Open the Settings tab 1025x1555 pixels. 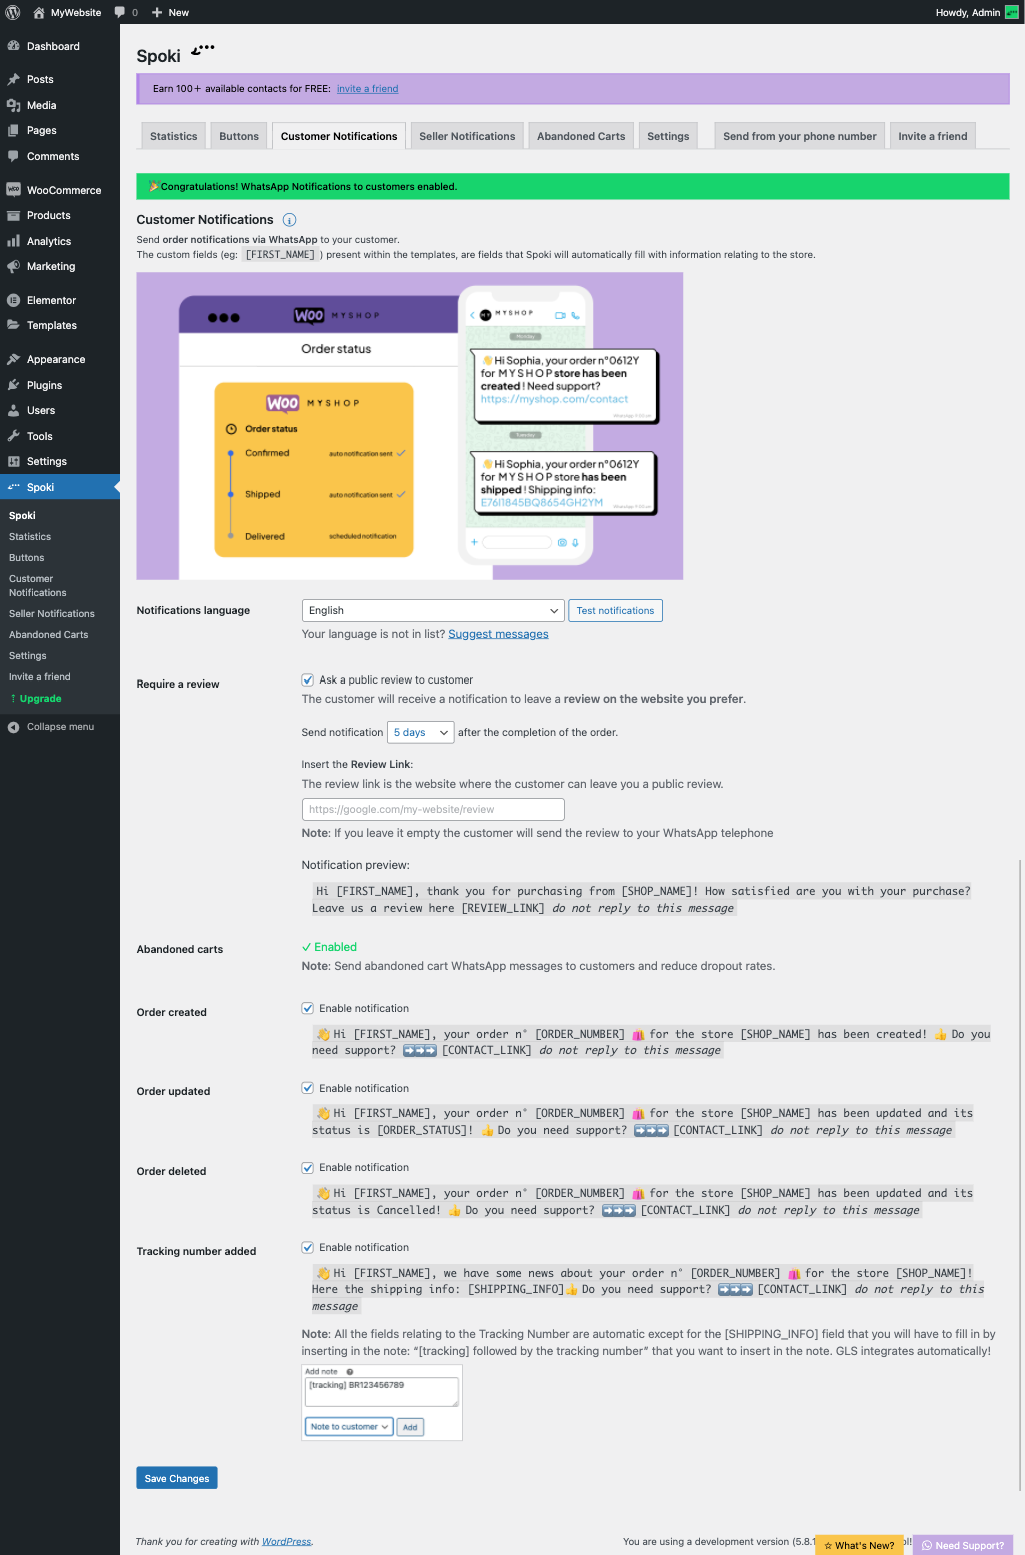(668, 136)
